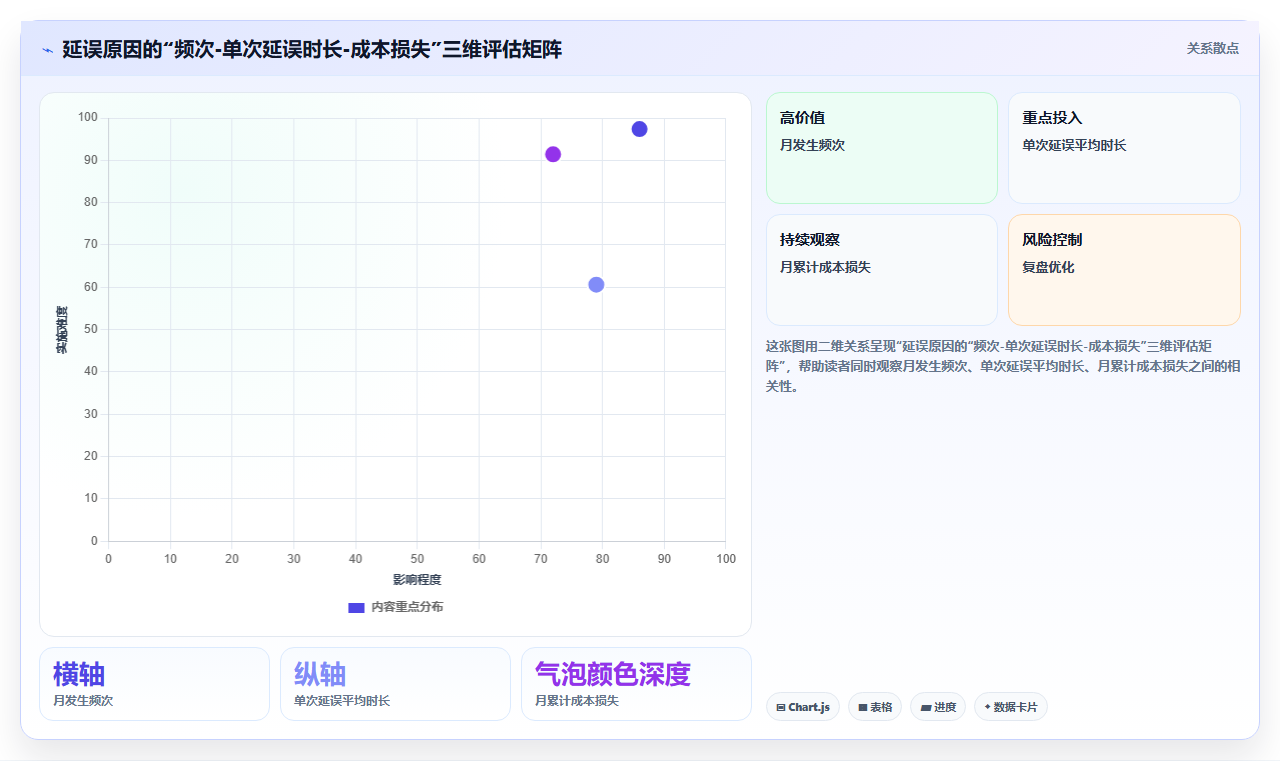Click the 表格 tag

pyautogui.click(x=875, y=707)
